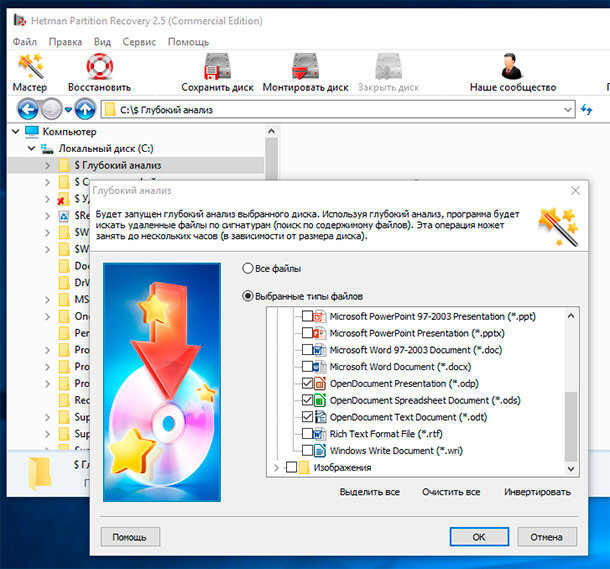Check the Word Document (*.docx) checkbox
This screenshot has width=610, height=569.
point(307,366)
